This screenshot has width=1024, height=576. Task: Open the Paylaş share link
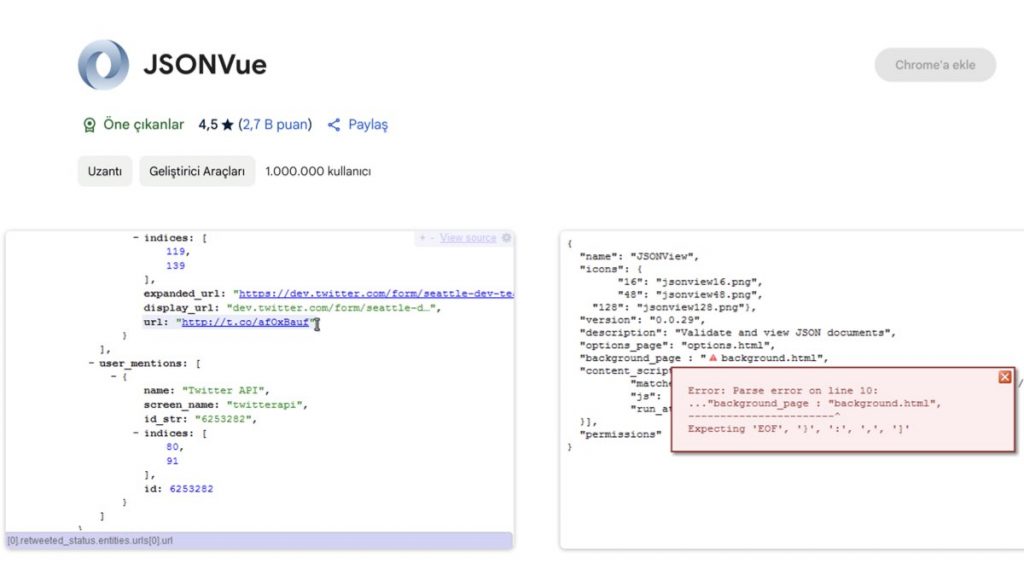[x=368, y=125]
